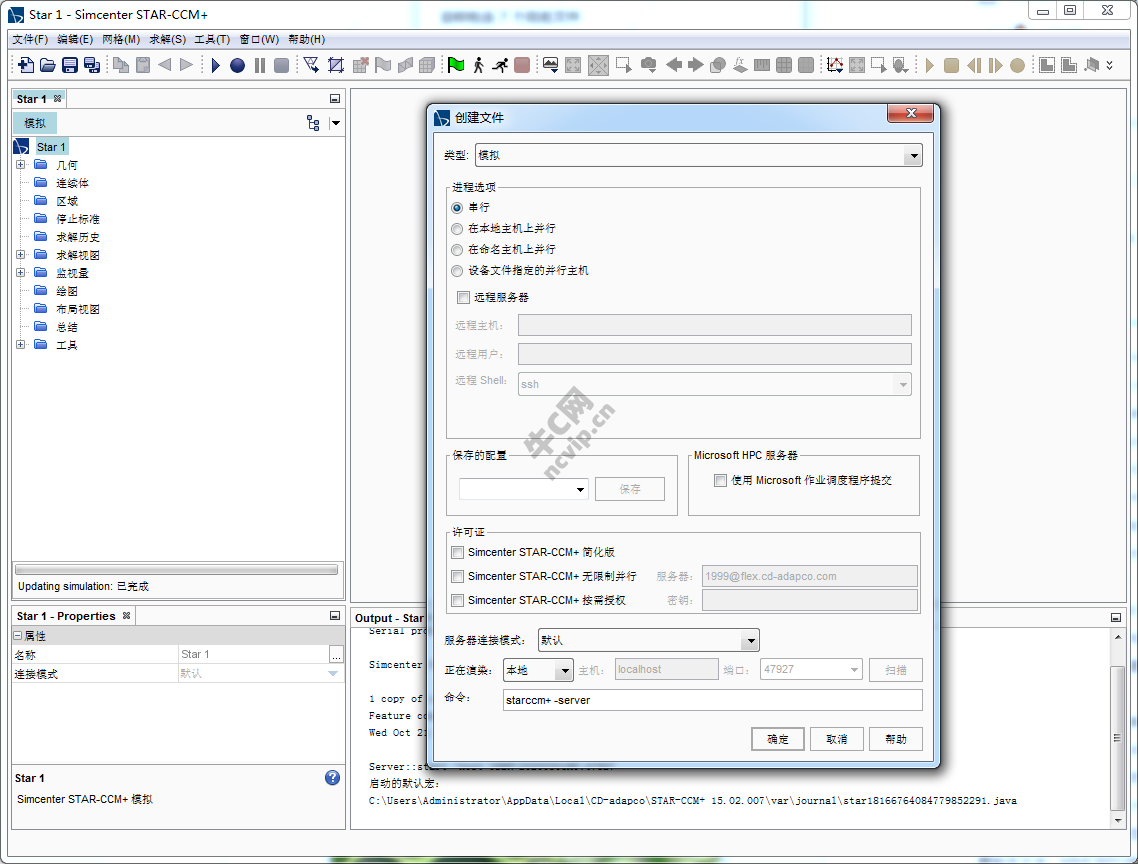
Task: Select 在命名主机上并行 radio option
Action: 457,250
